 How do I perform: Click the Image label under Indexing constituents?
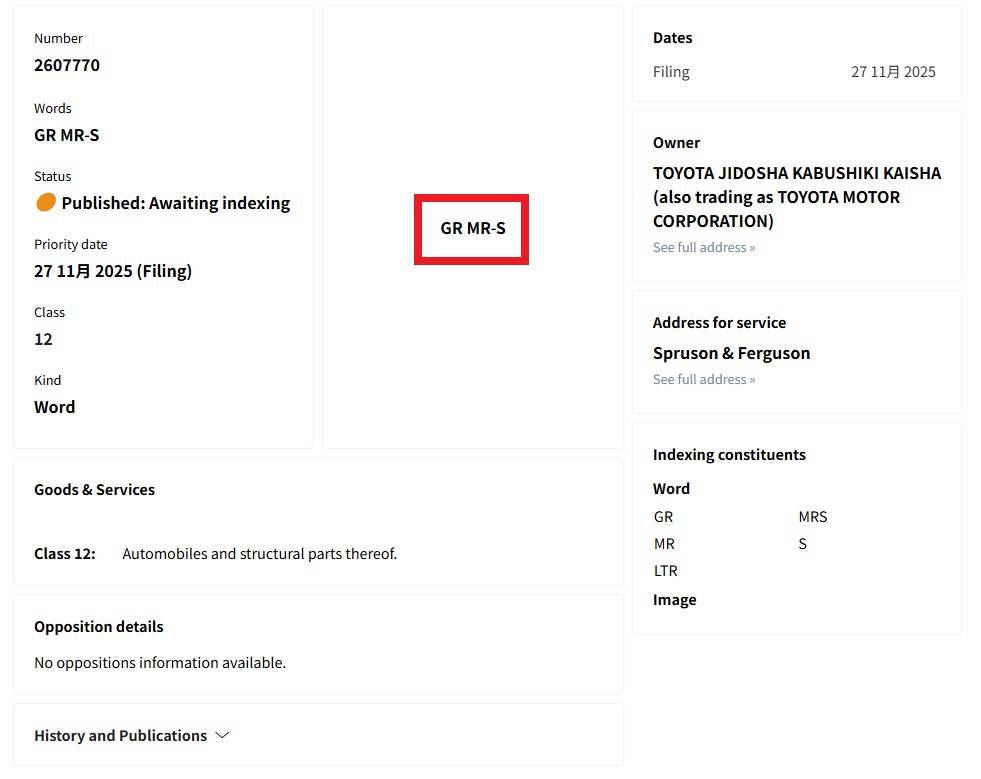click(674, 599)
